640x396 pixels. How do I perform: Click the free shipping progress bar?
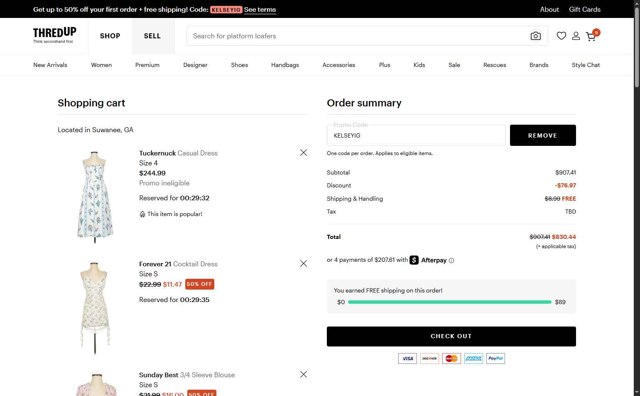coord(450,302)
